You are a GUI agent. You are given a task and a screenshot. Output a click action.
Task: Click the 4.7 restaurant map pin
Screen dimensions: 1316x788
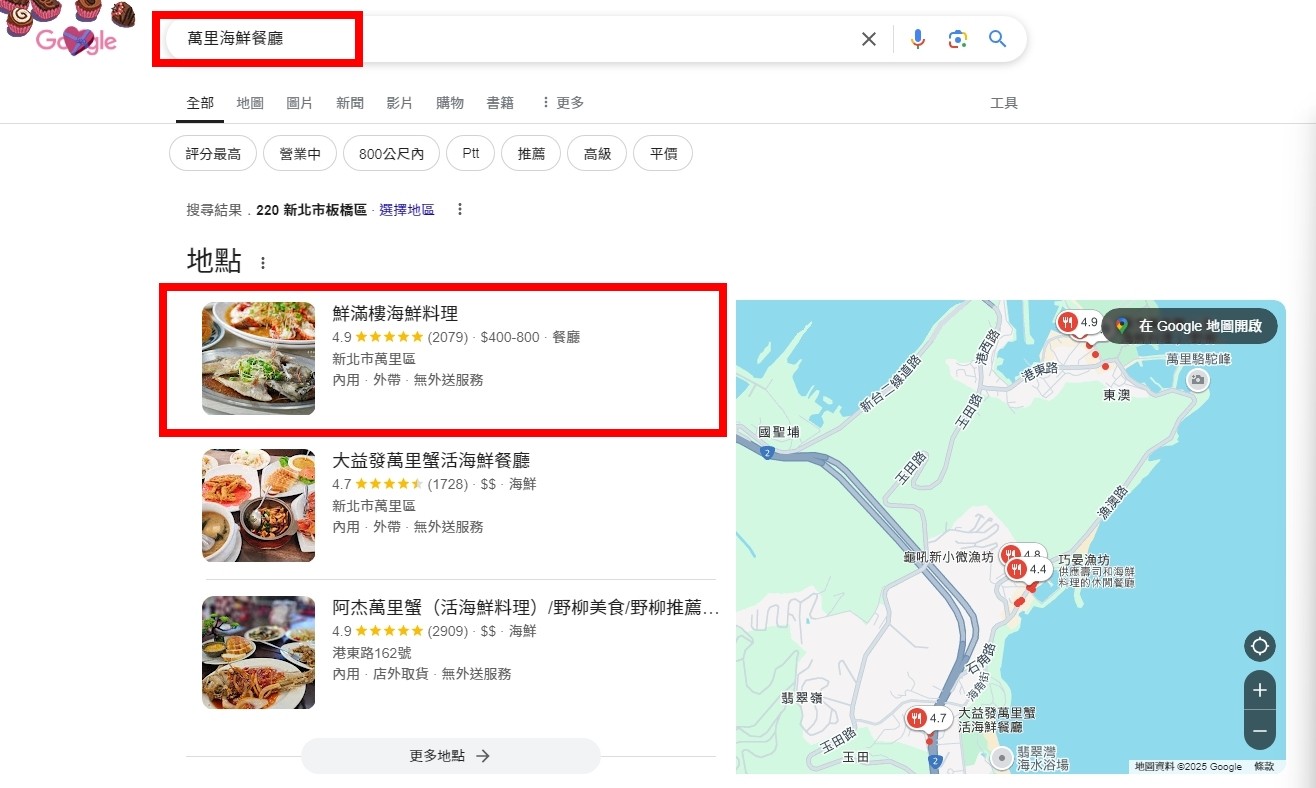click(x=928, y=718)
